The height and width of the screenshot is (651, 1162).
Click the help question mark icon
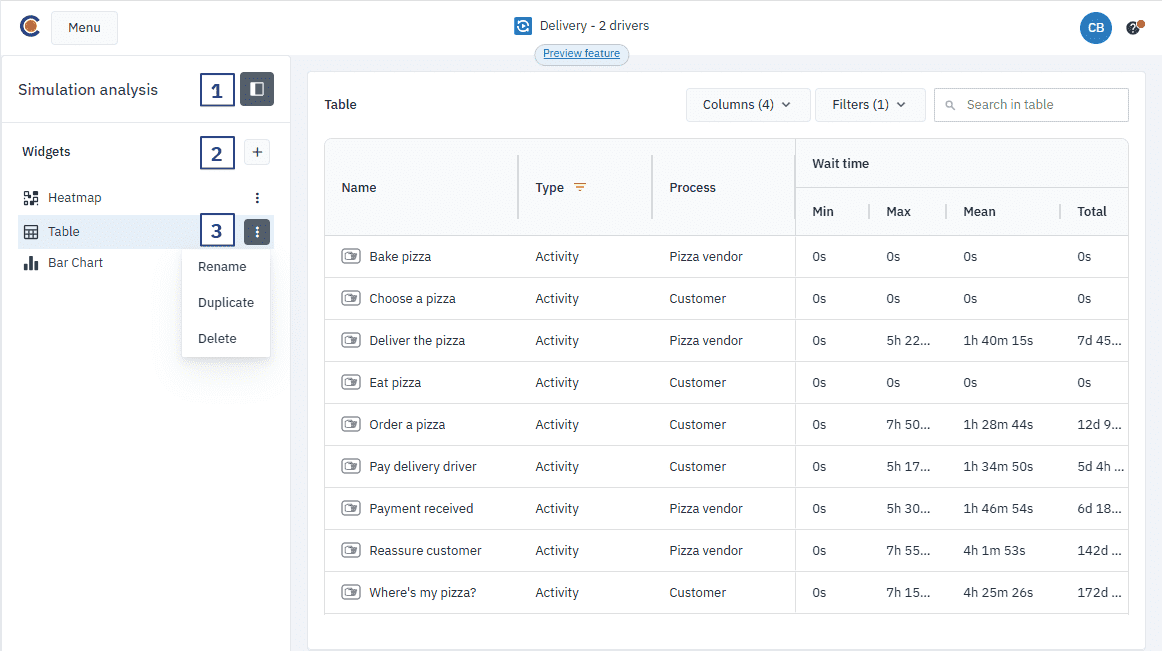tap(1133, 28)
